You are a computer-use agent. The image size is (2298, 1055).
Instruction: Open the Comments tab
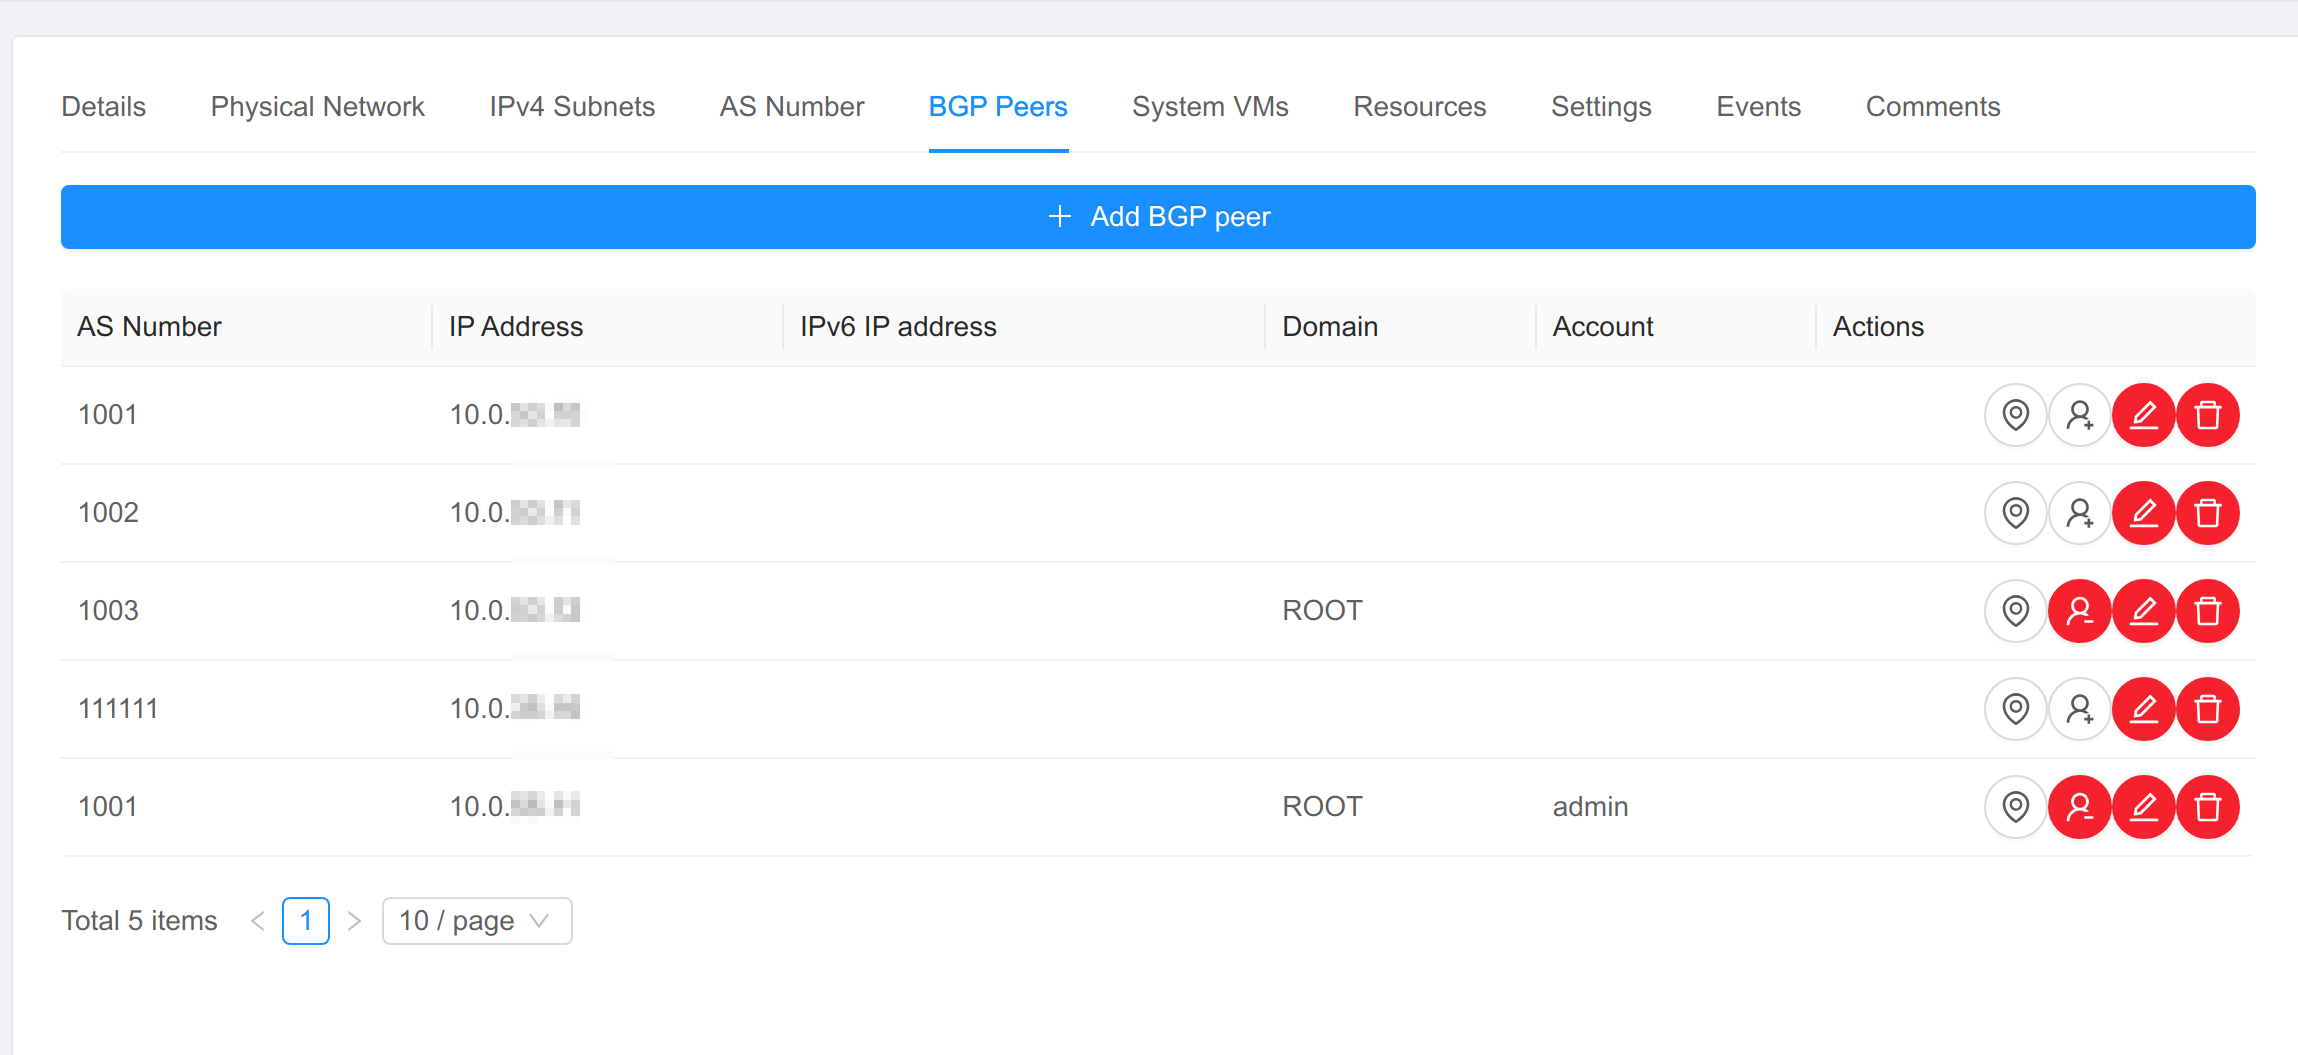tap(1932, 106)
